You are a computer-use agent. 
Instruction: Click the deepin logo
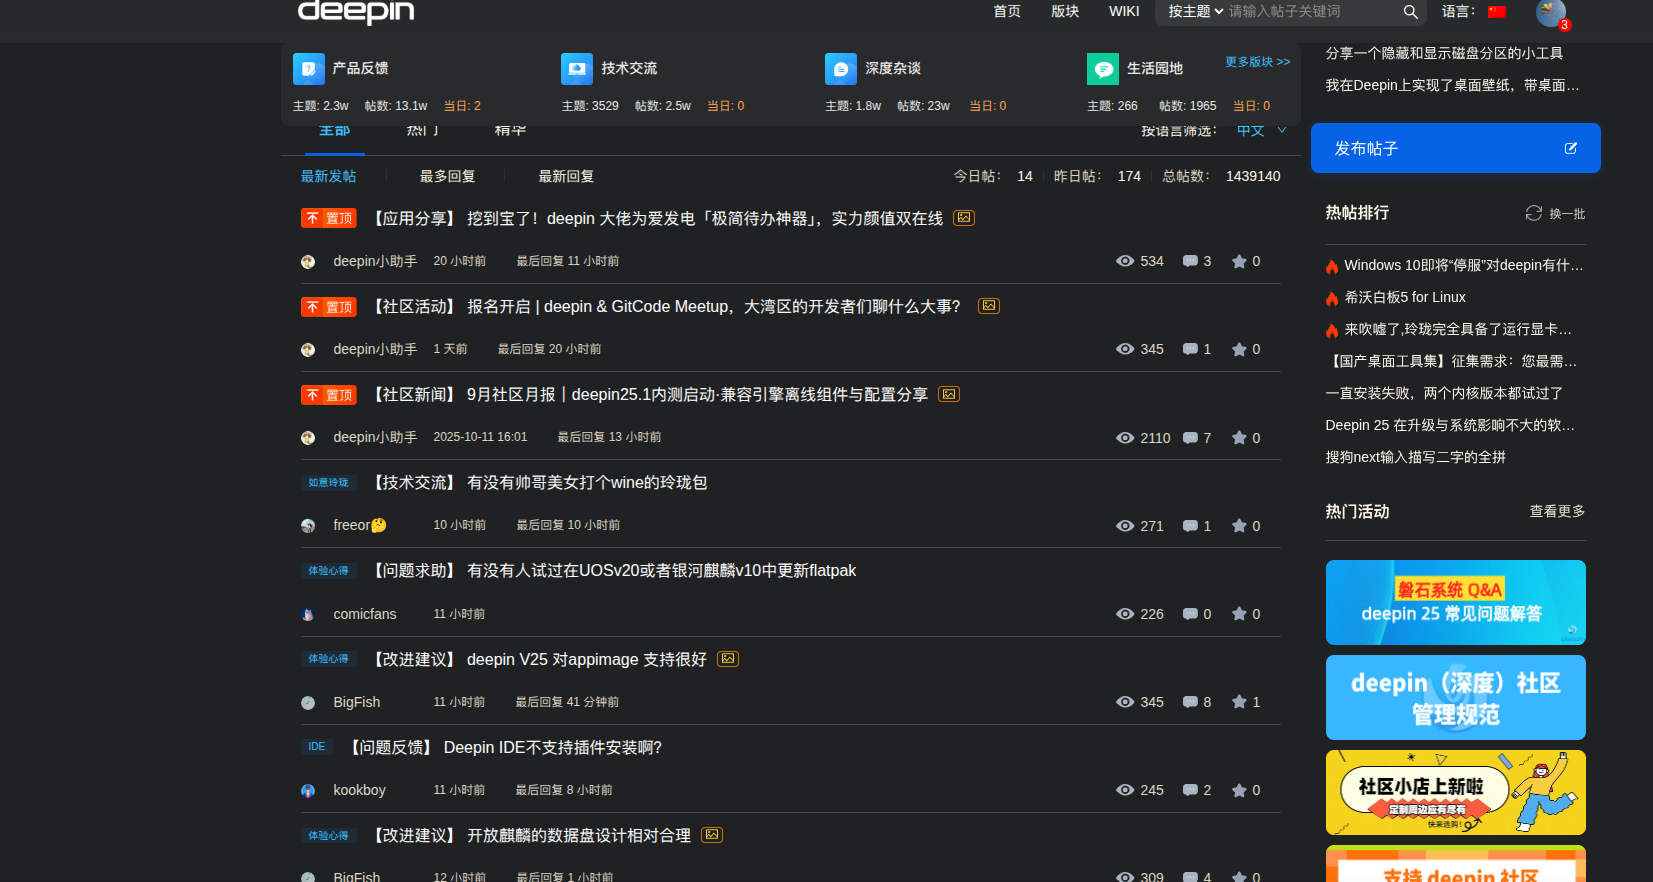[x=356, y=11]
